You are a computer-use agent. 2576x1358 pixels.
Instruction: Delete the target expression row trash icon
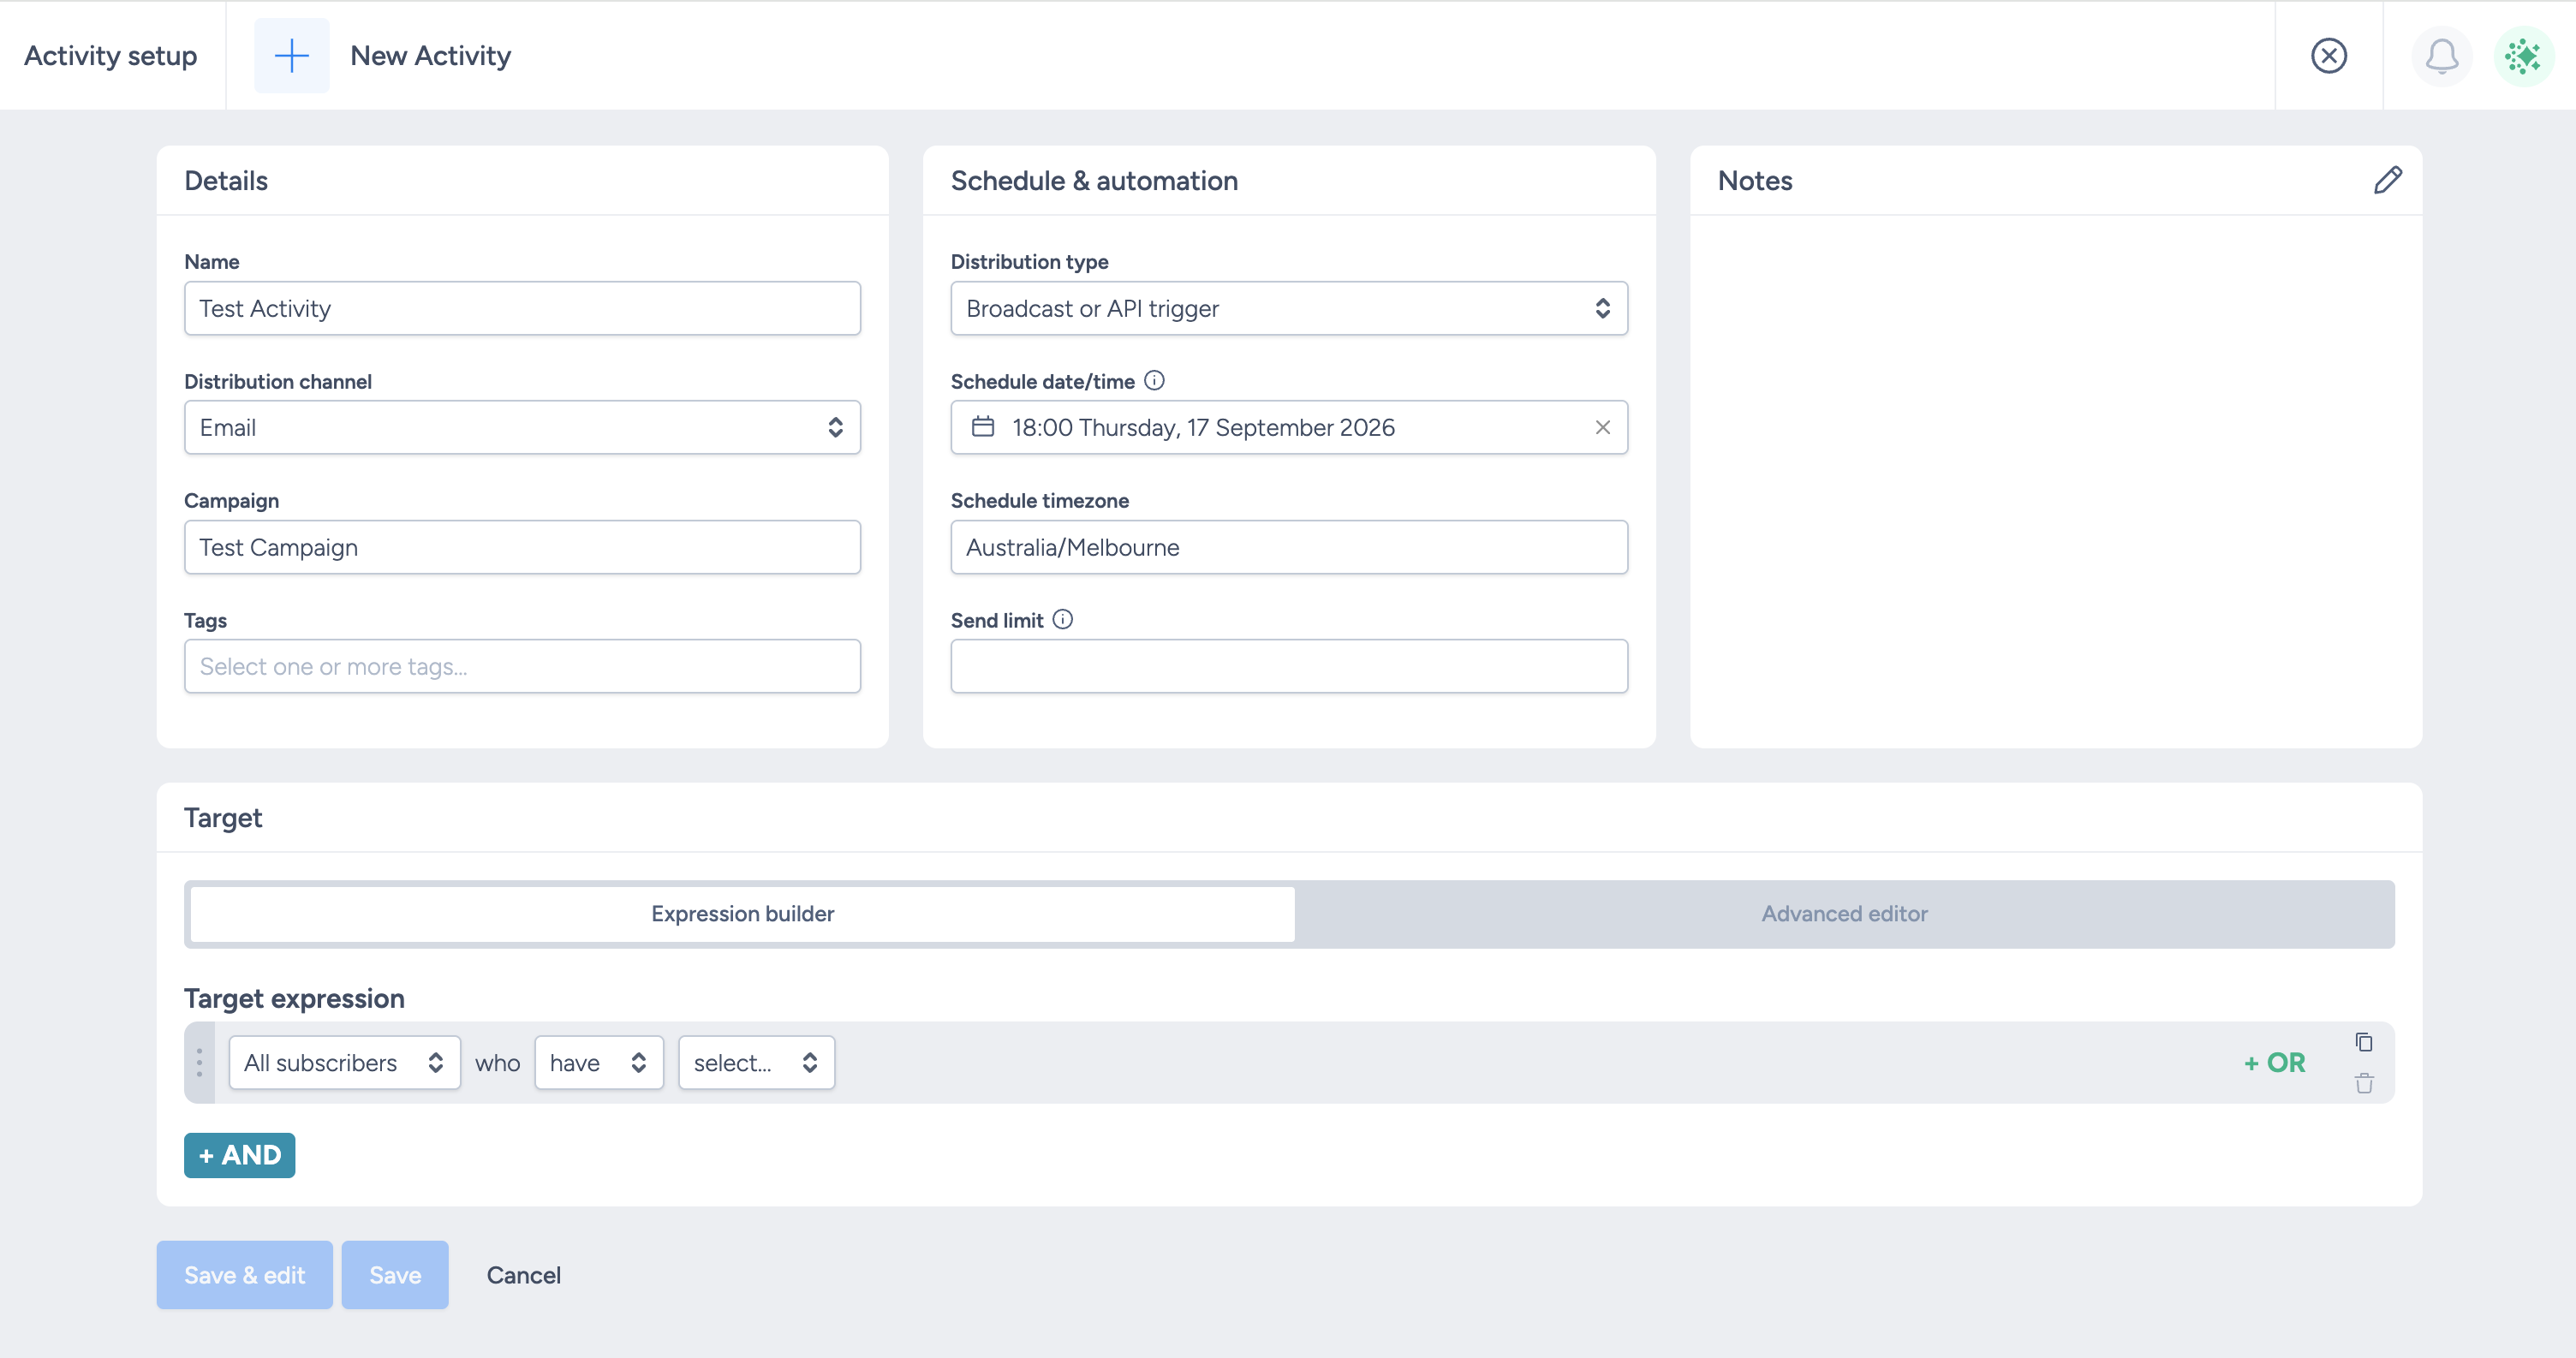pyautogui.click(x=2363, y=1083)
